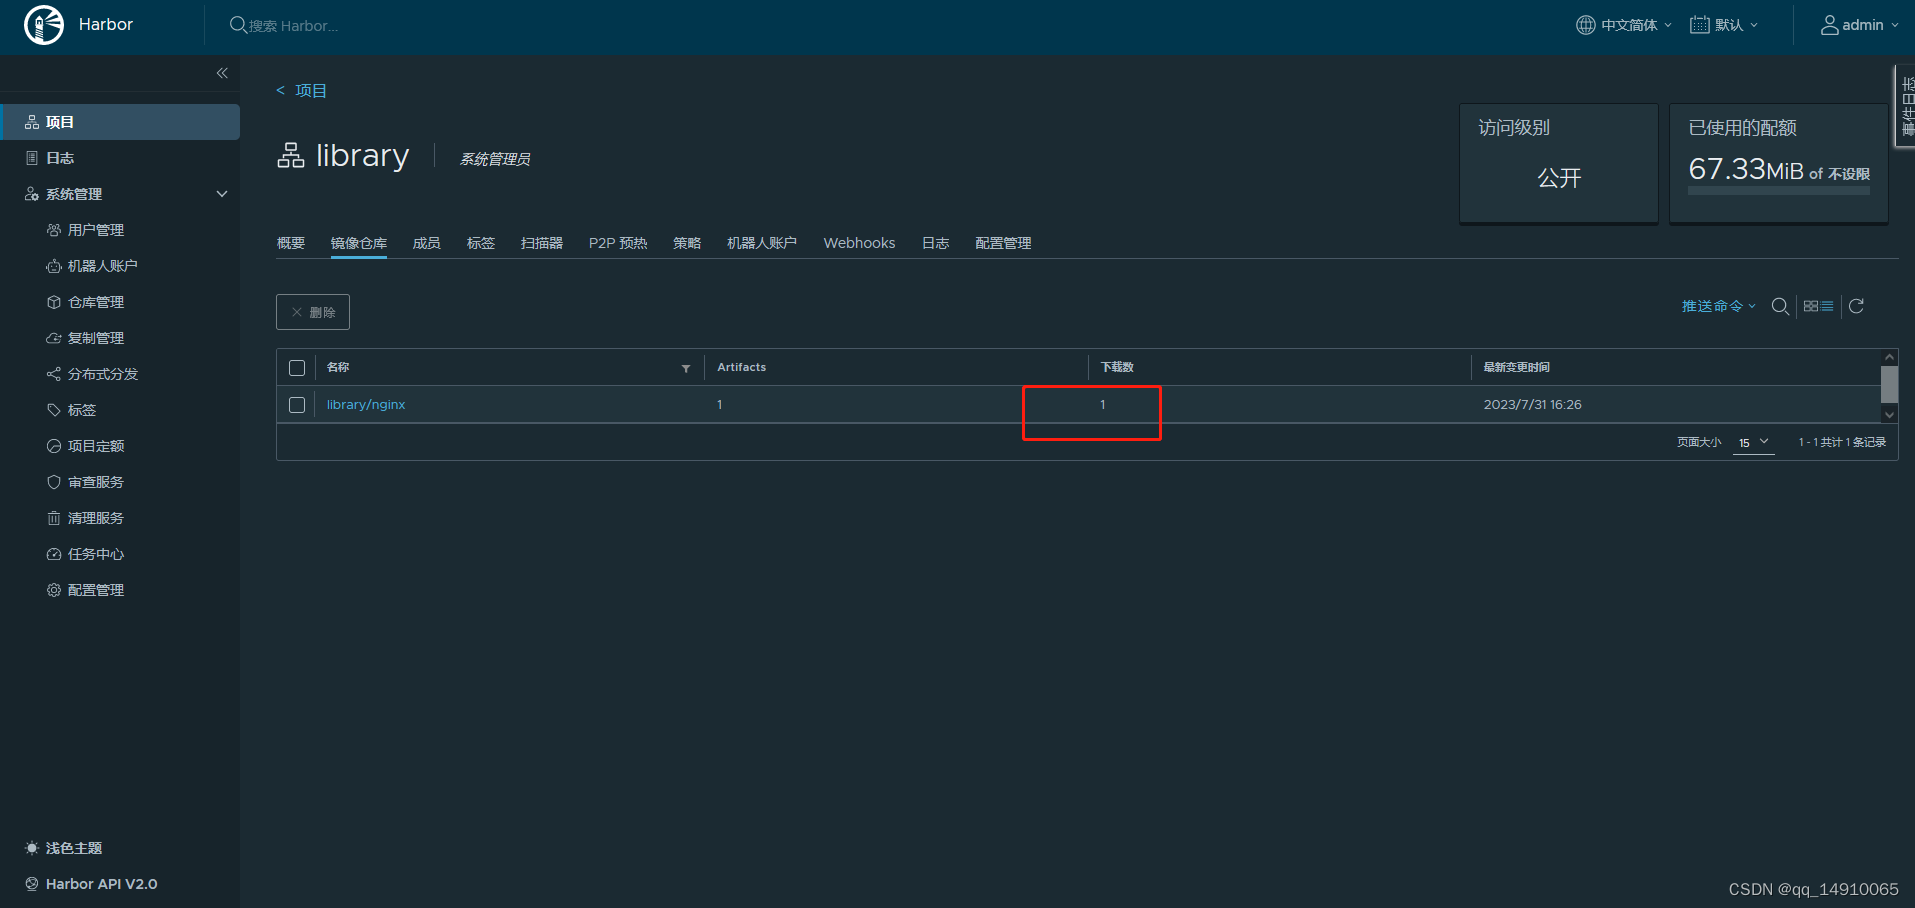
Task: Focus the 搜索 Harbor search field
Action: click(294, 26)
